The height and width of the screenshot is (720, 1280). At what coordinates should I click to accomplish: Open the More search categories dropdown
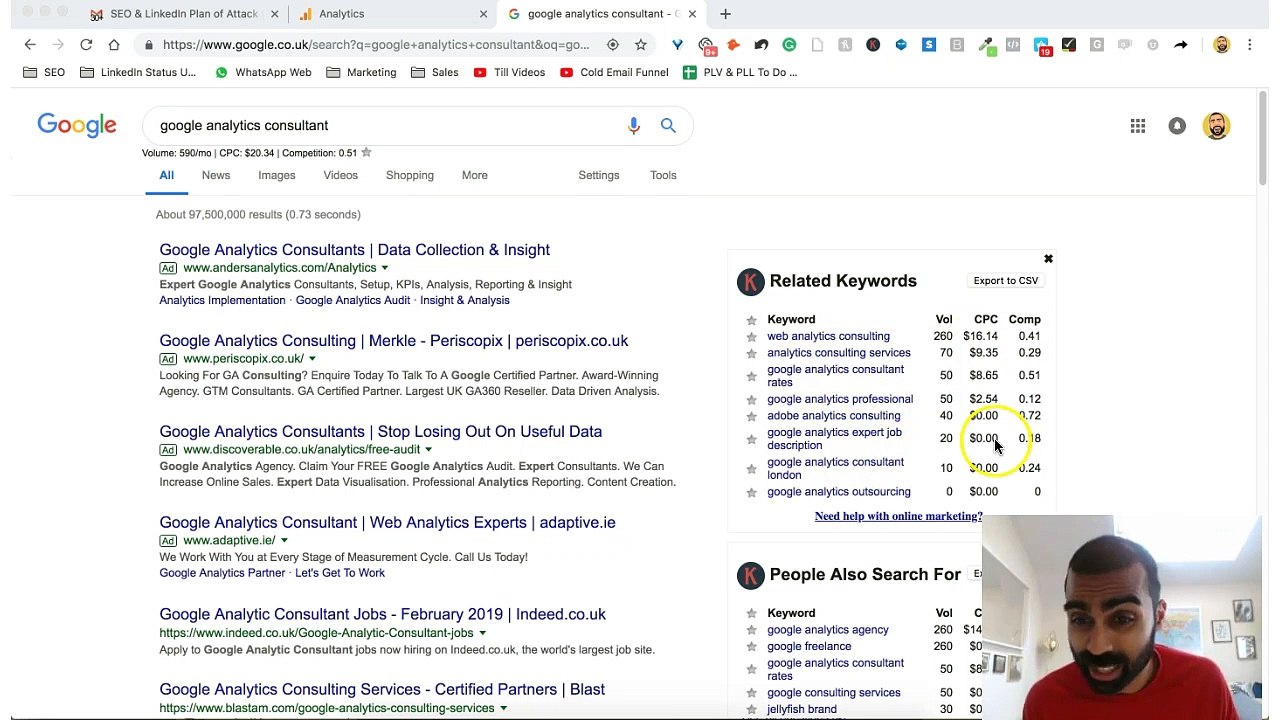[475, 175]
